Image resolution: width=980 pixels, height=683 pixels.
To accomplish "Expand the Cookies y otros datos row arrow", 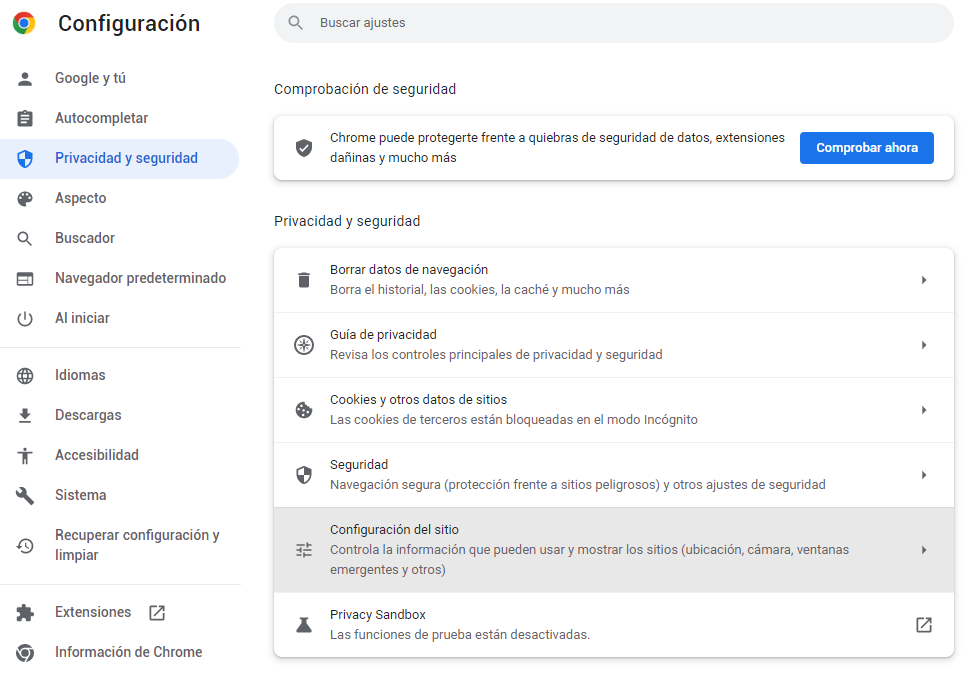I will tap(924, 410).
